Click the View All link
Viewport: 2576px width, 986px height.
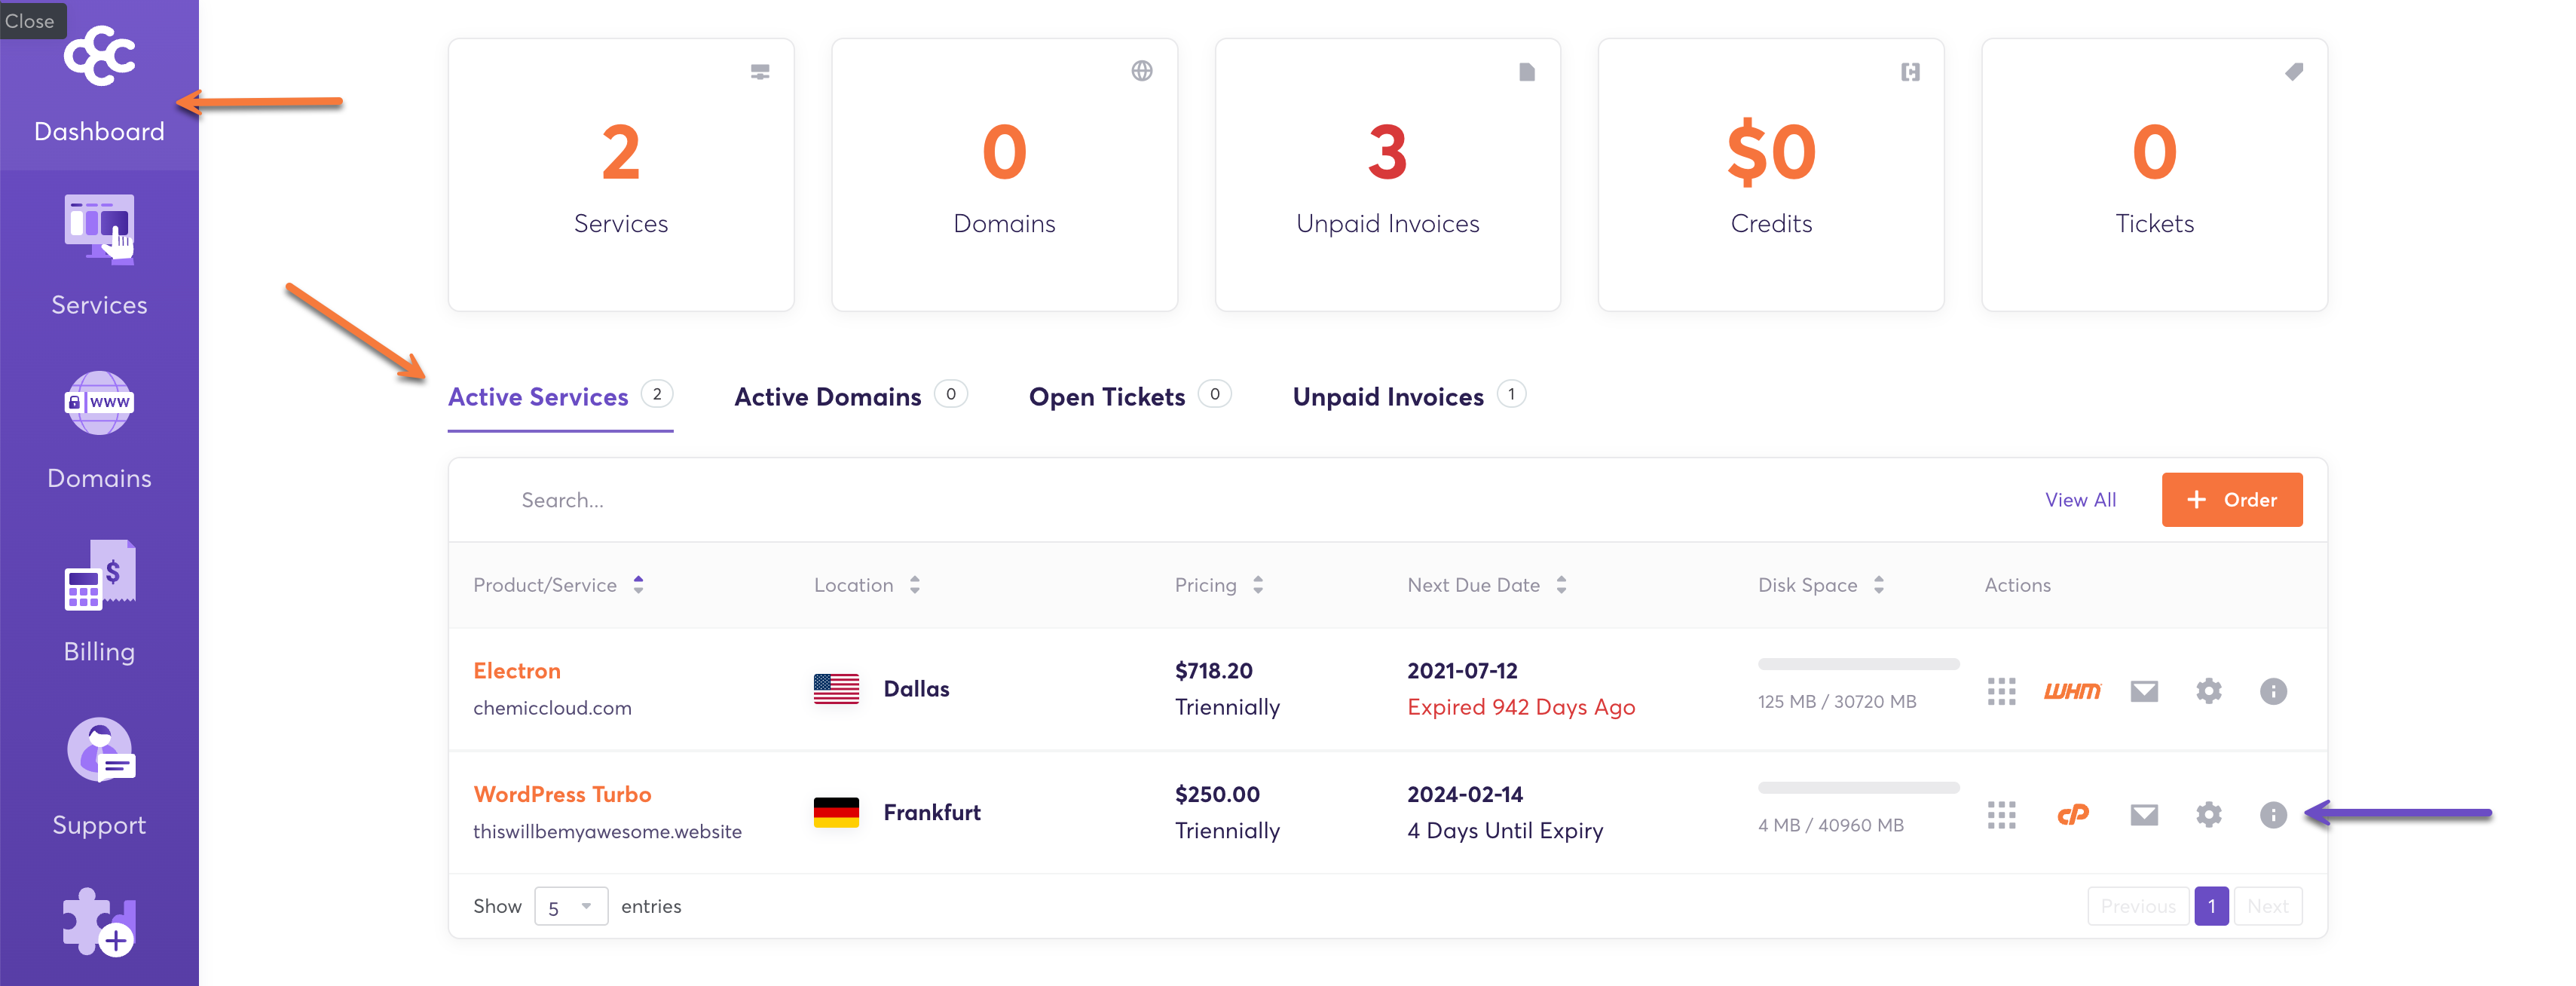pyautogui.click(x=2080, y=500)
